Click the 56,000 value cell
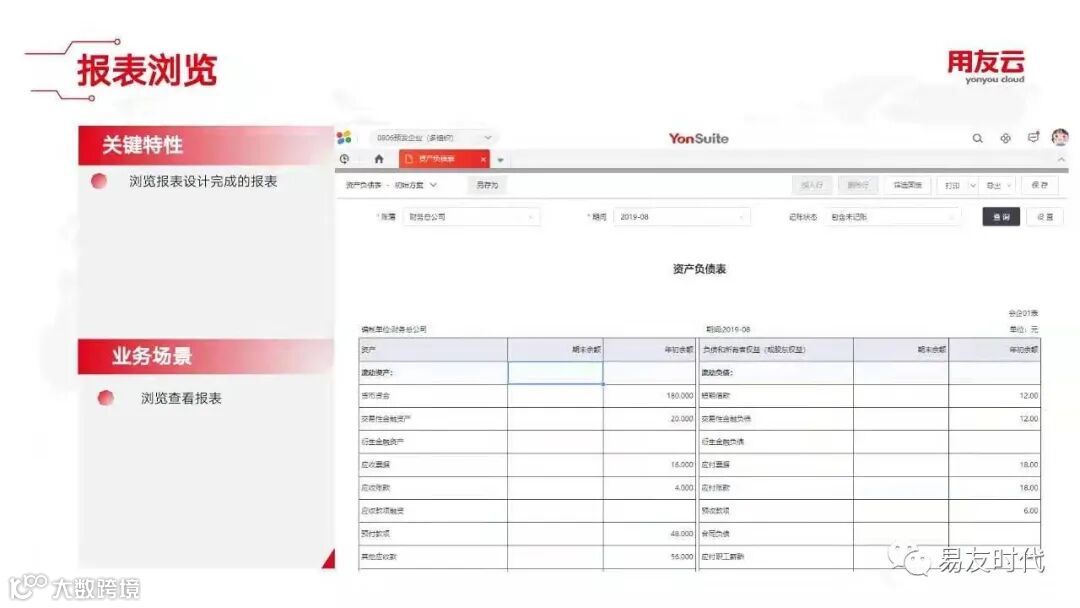 [650, 556]
